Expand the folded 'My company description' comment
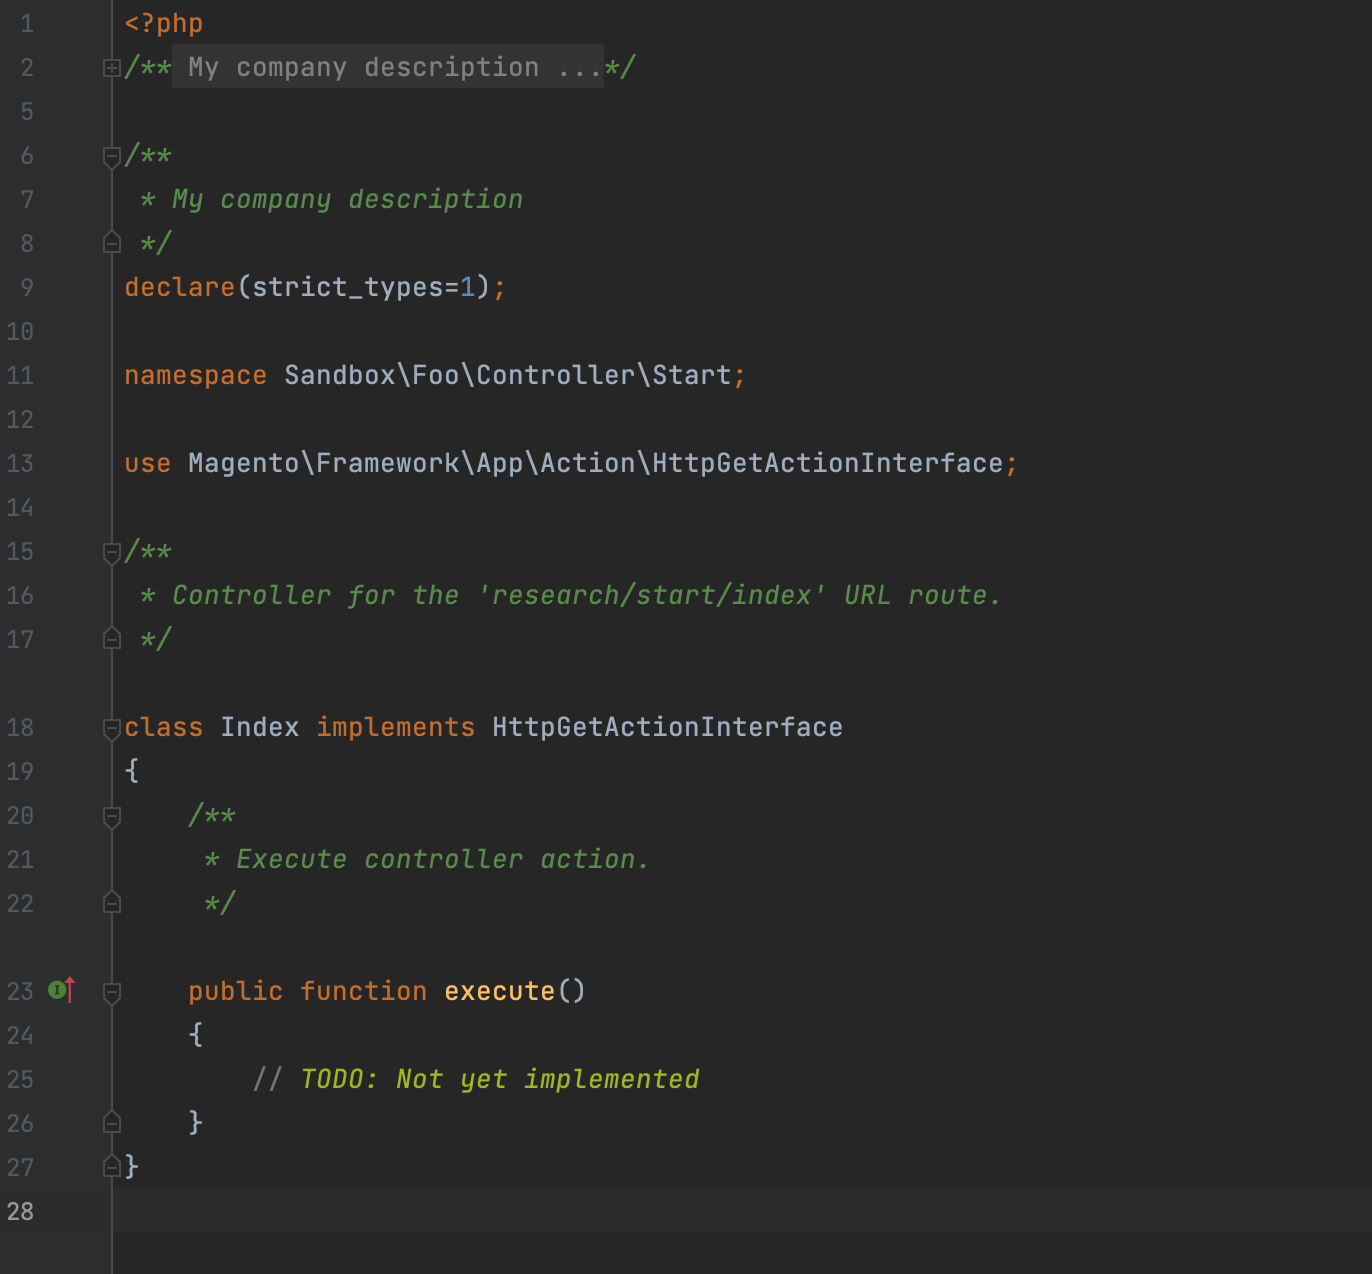 112,68
